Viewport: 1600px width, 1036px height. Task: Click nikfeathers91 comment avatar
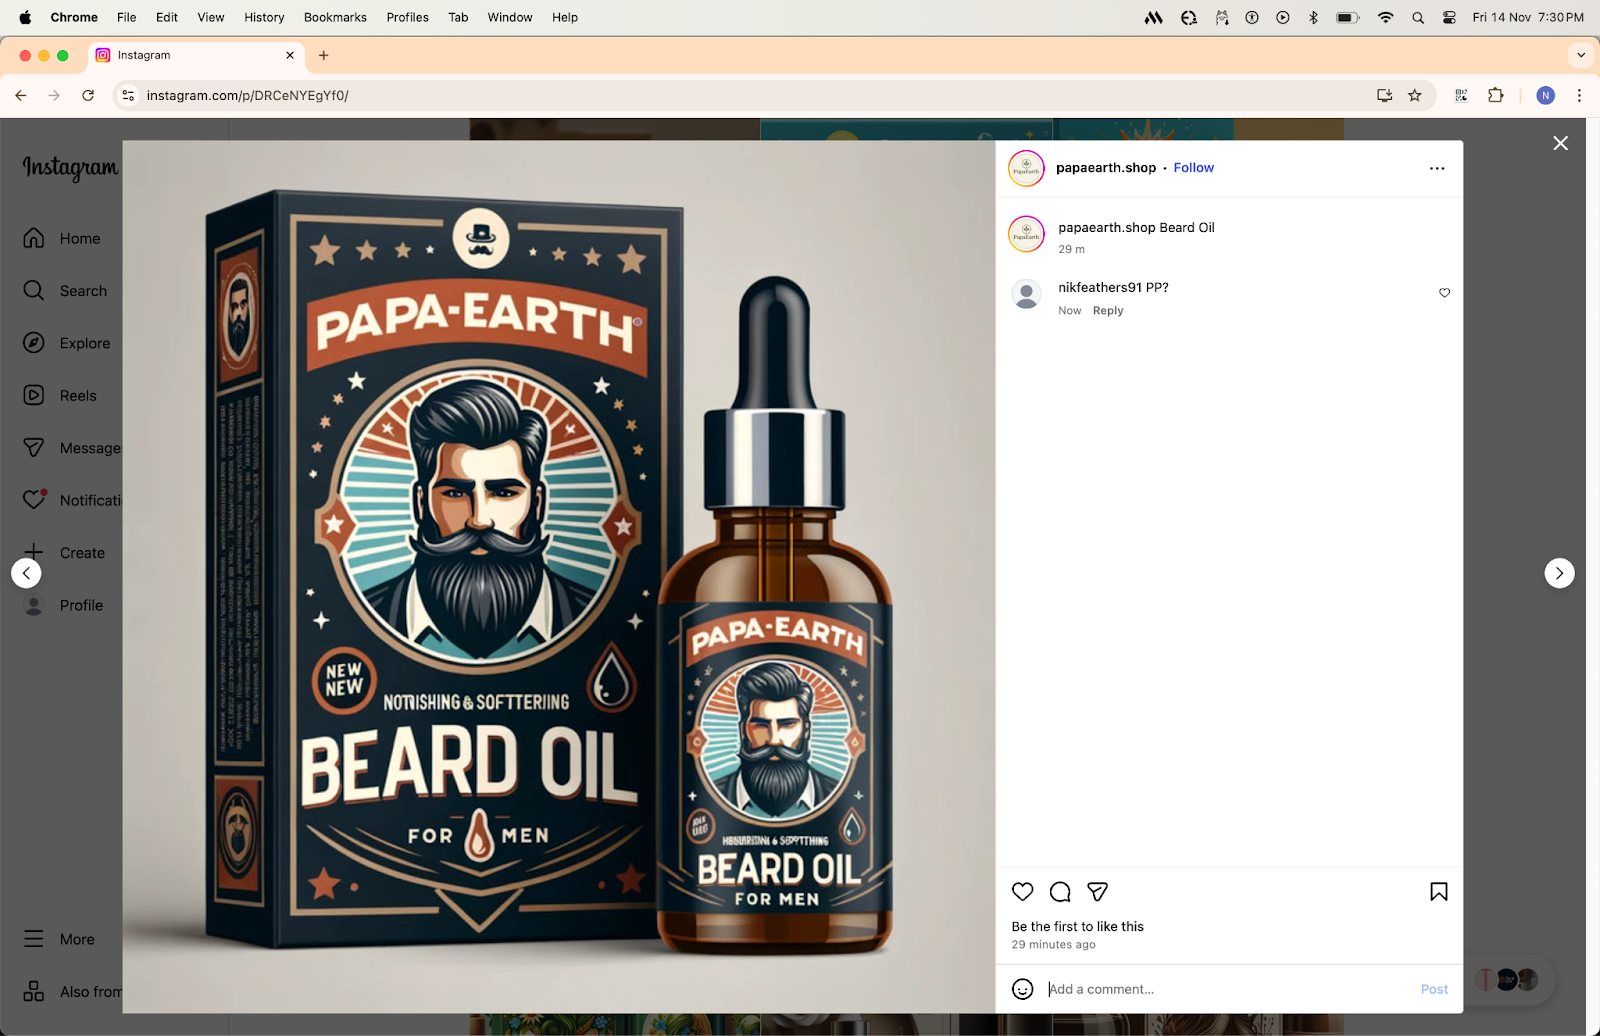[1026, 294]
